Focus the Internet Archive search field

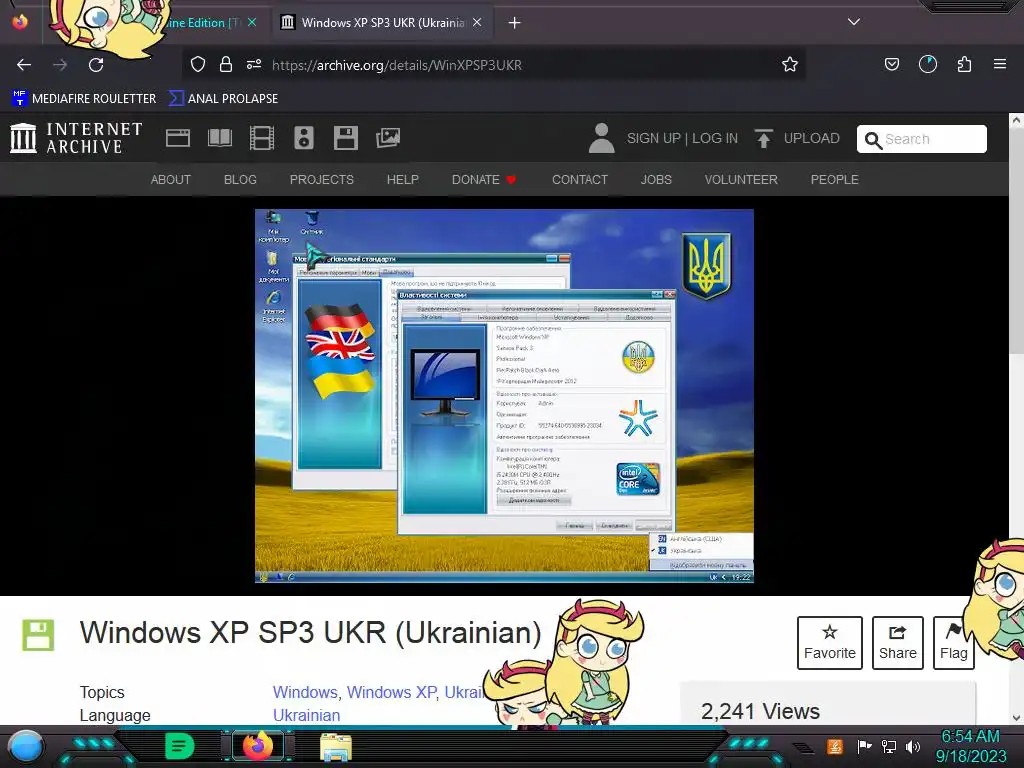tap(921, 138)
